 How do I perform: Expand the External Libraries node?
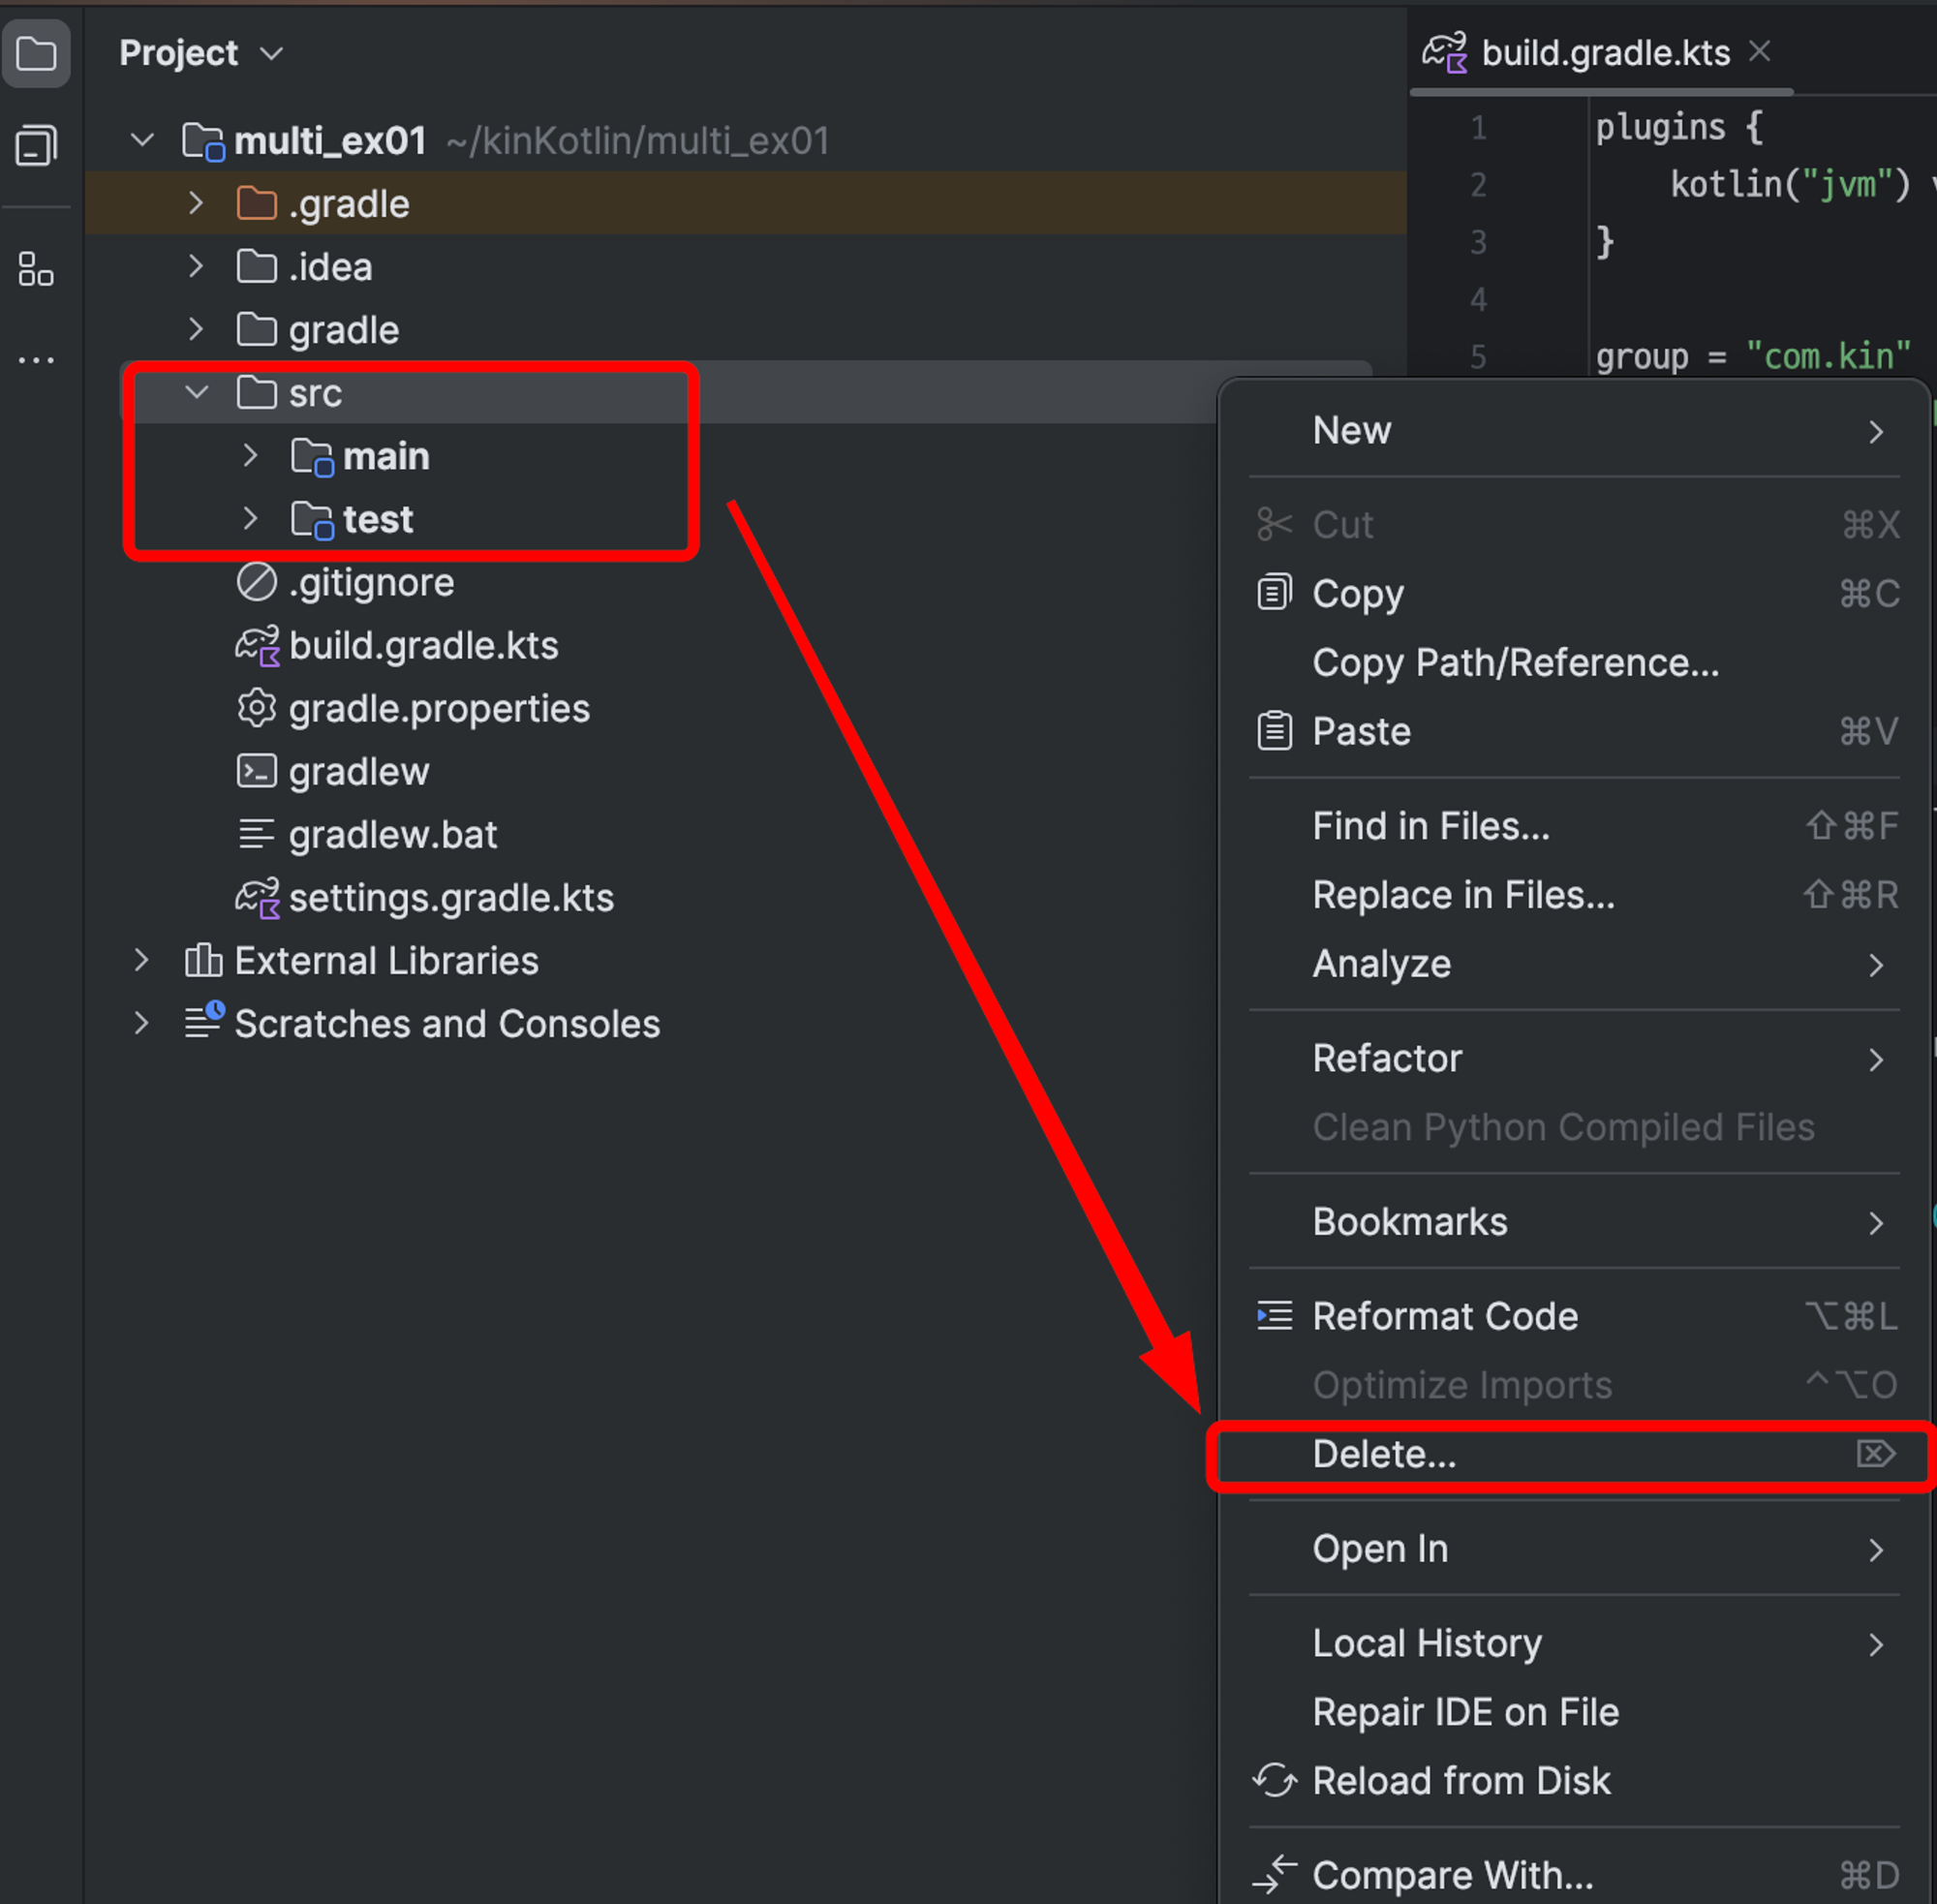tap(142, 961)
